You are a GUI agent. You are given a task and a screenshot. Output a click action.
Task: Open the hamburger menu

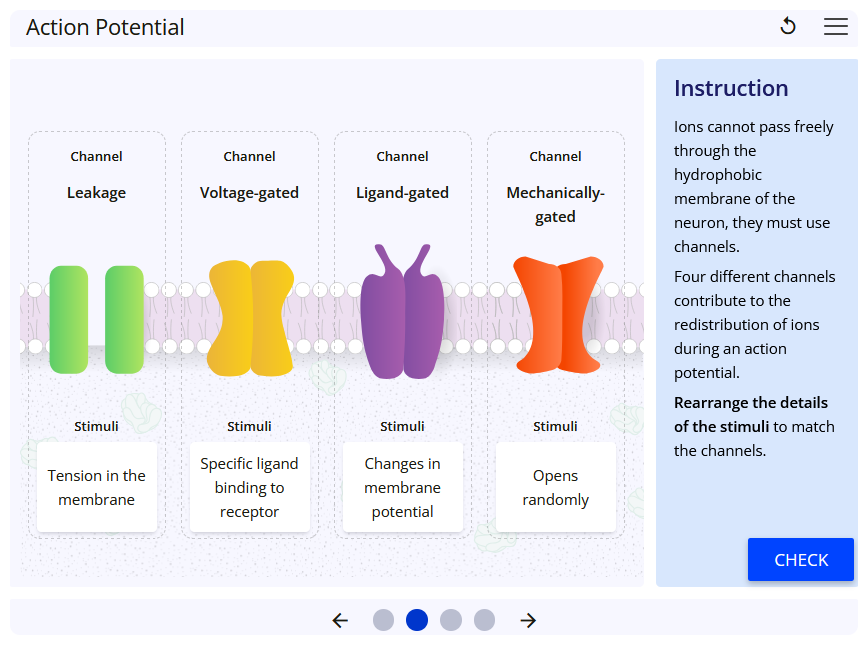[836, 26]
